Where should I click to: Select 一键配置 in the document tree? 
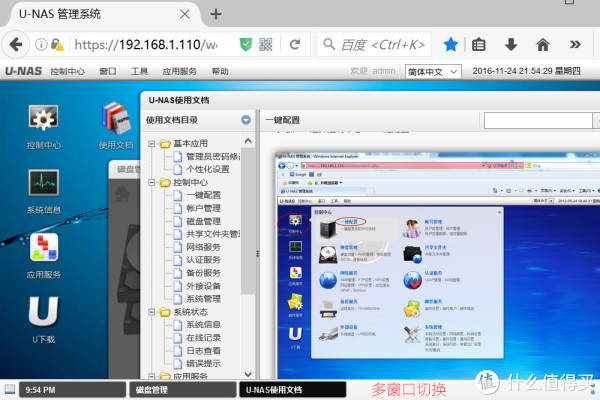tap(204, 195)
